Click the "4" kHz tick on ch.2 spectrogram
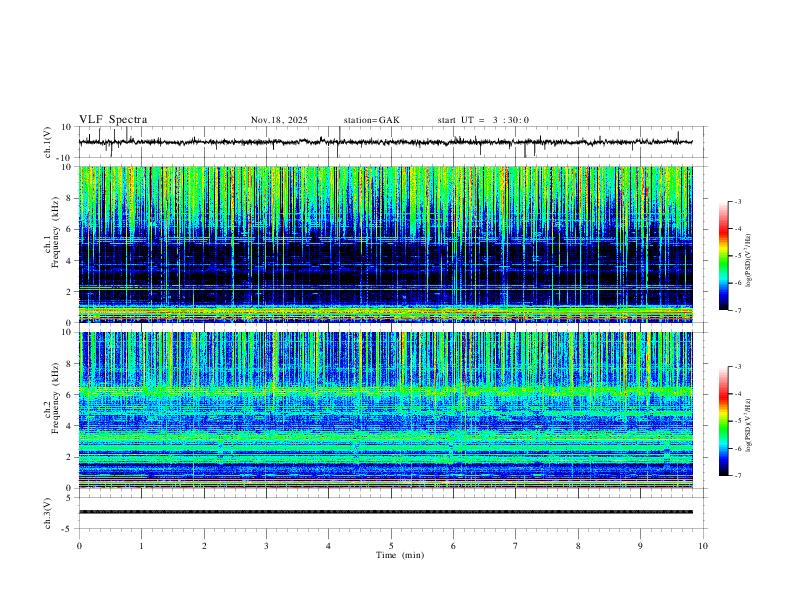 pos(69,426)
